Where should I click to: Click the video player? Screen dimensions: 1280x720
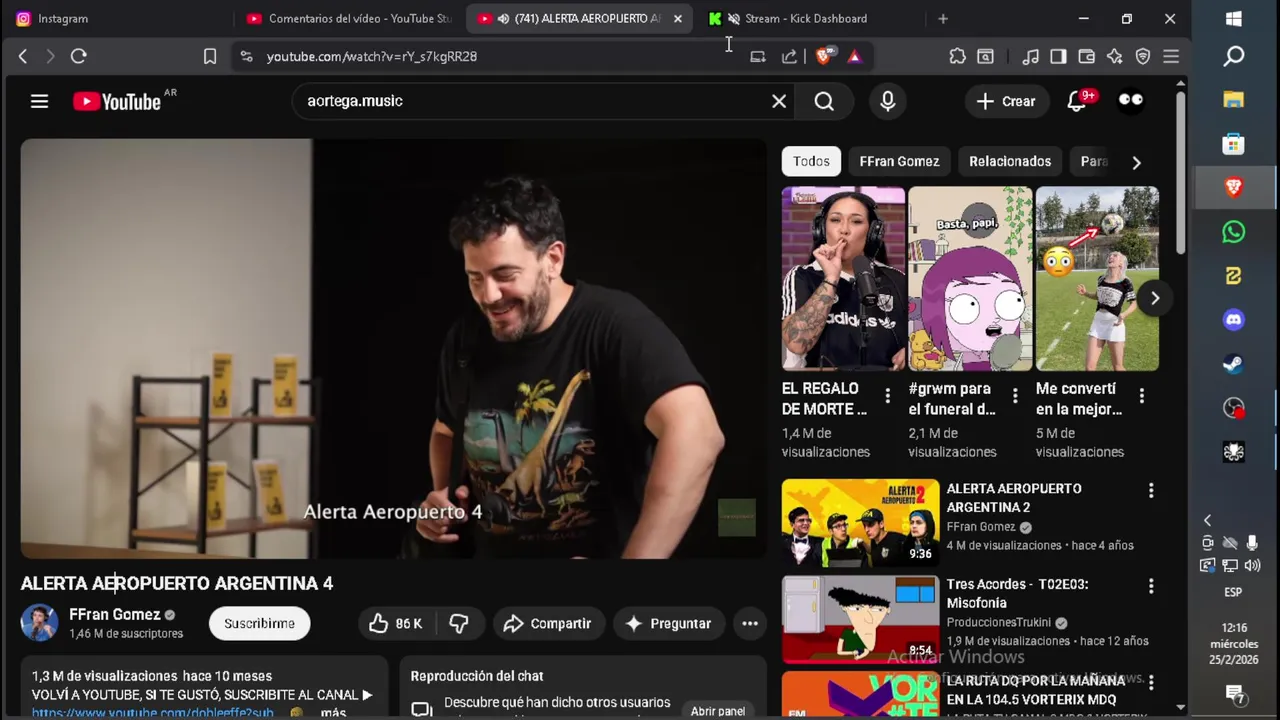pos(394,348)
